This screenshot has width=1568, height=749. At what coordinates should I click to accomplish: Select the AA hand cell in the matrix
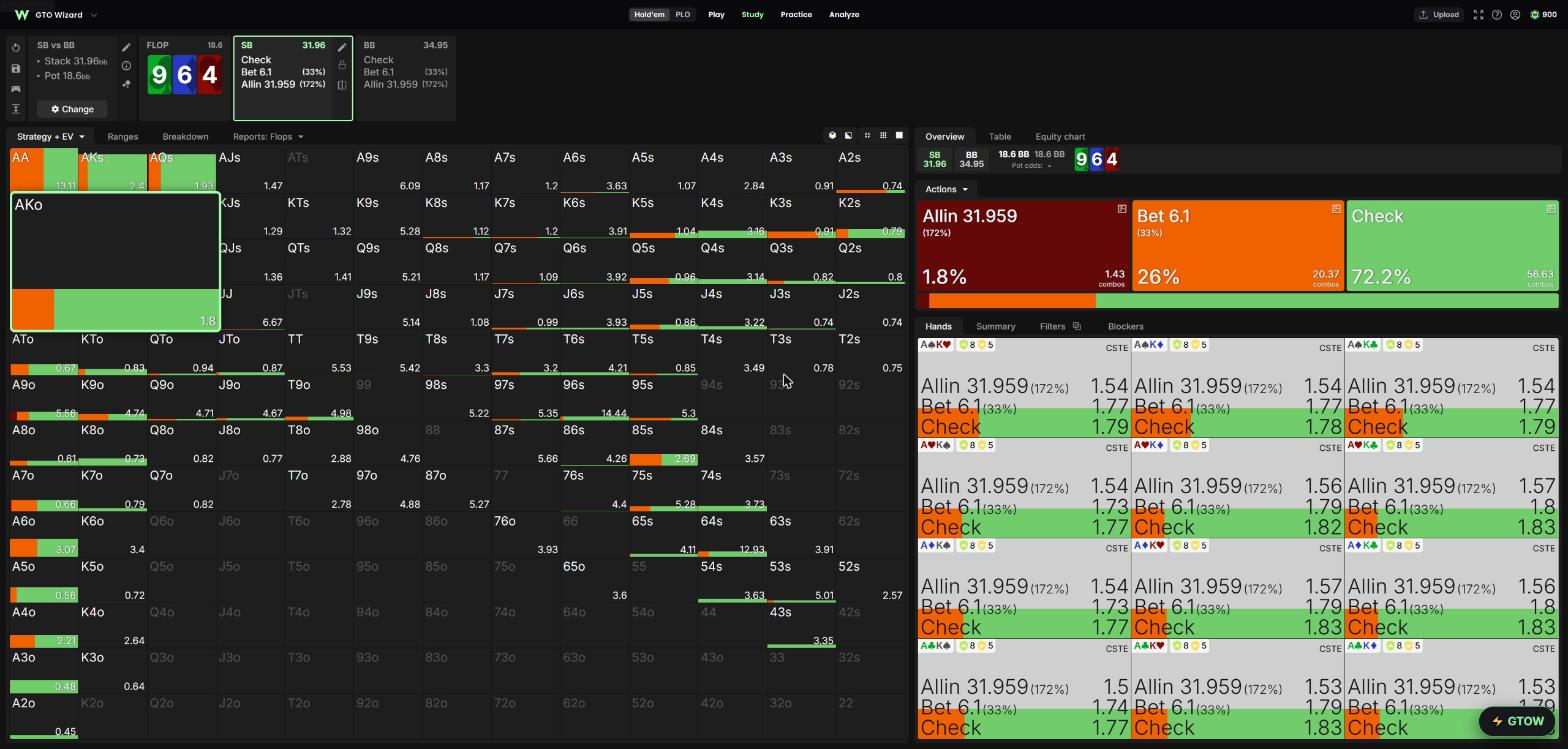[44, 170]
